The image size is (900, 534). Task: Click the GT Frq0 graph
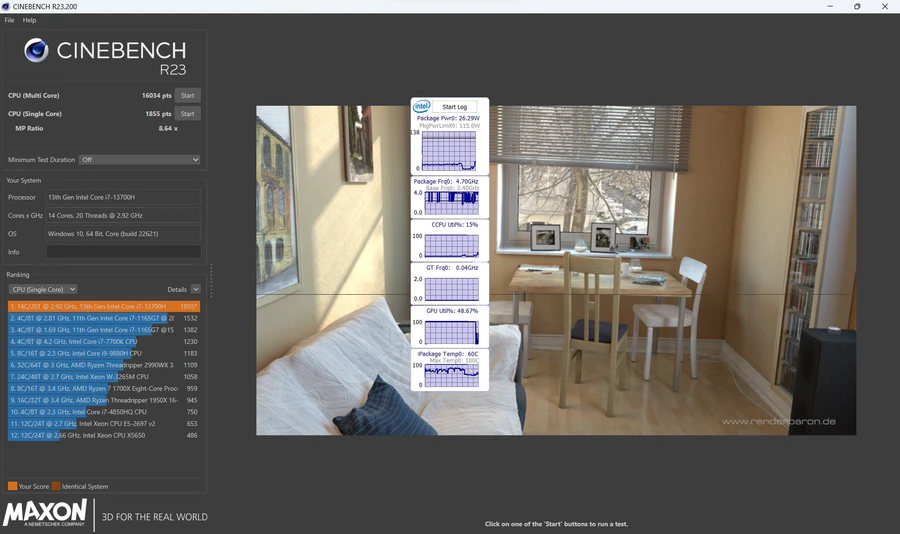452,289
